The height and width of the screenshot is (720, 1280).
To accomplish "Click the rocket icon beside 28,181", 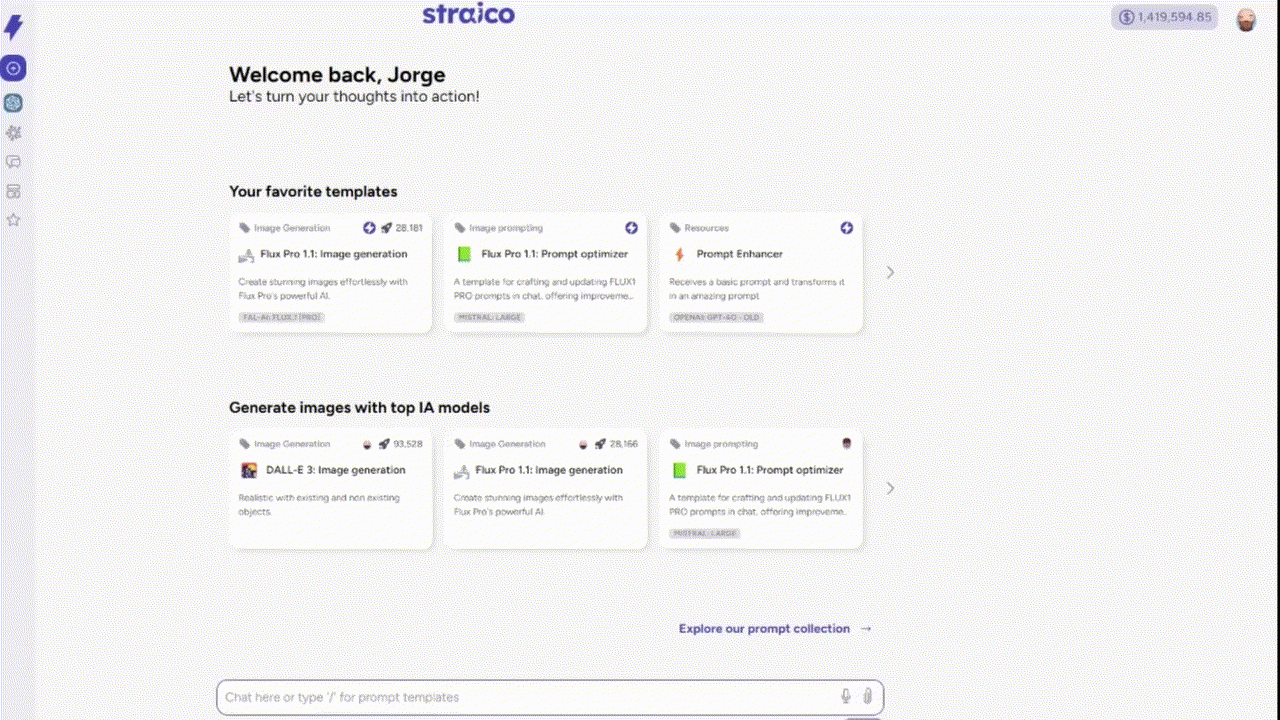I will (386, 228).
